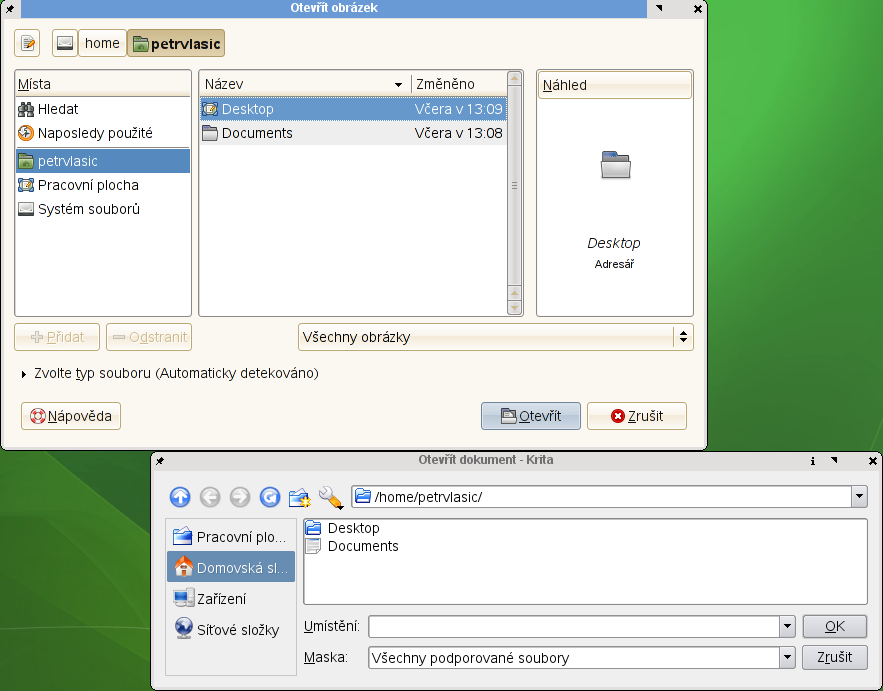The width and height of the screenshot is (883, 691).
Task: Open Systém souborů in the places list
Action: tap(103, 209)
